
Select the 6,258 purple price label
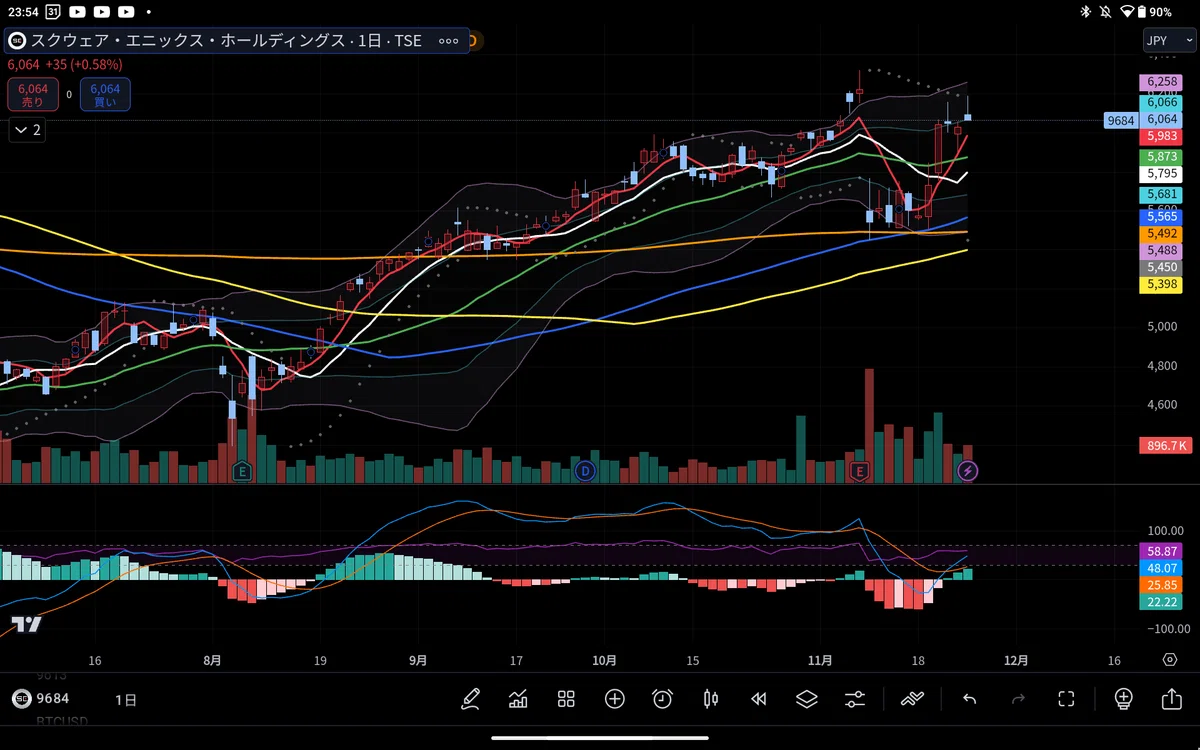pyautogui.click(x=1162, y=81)
